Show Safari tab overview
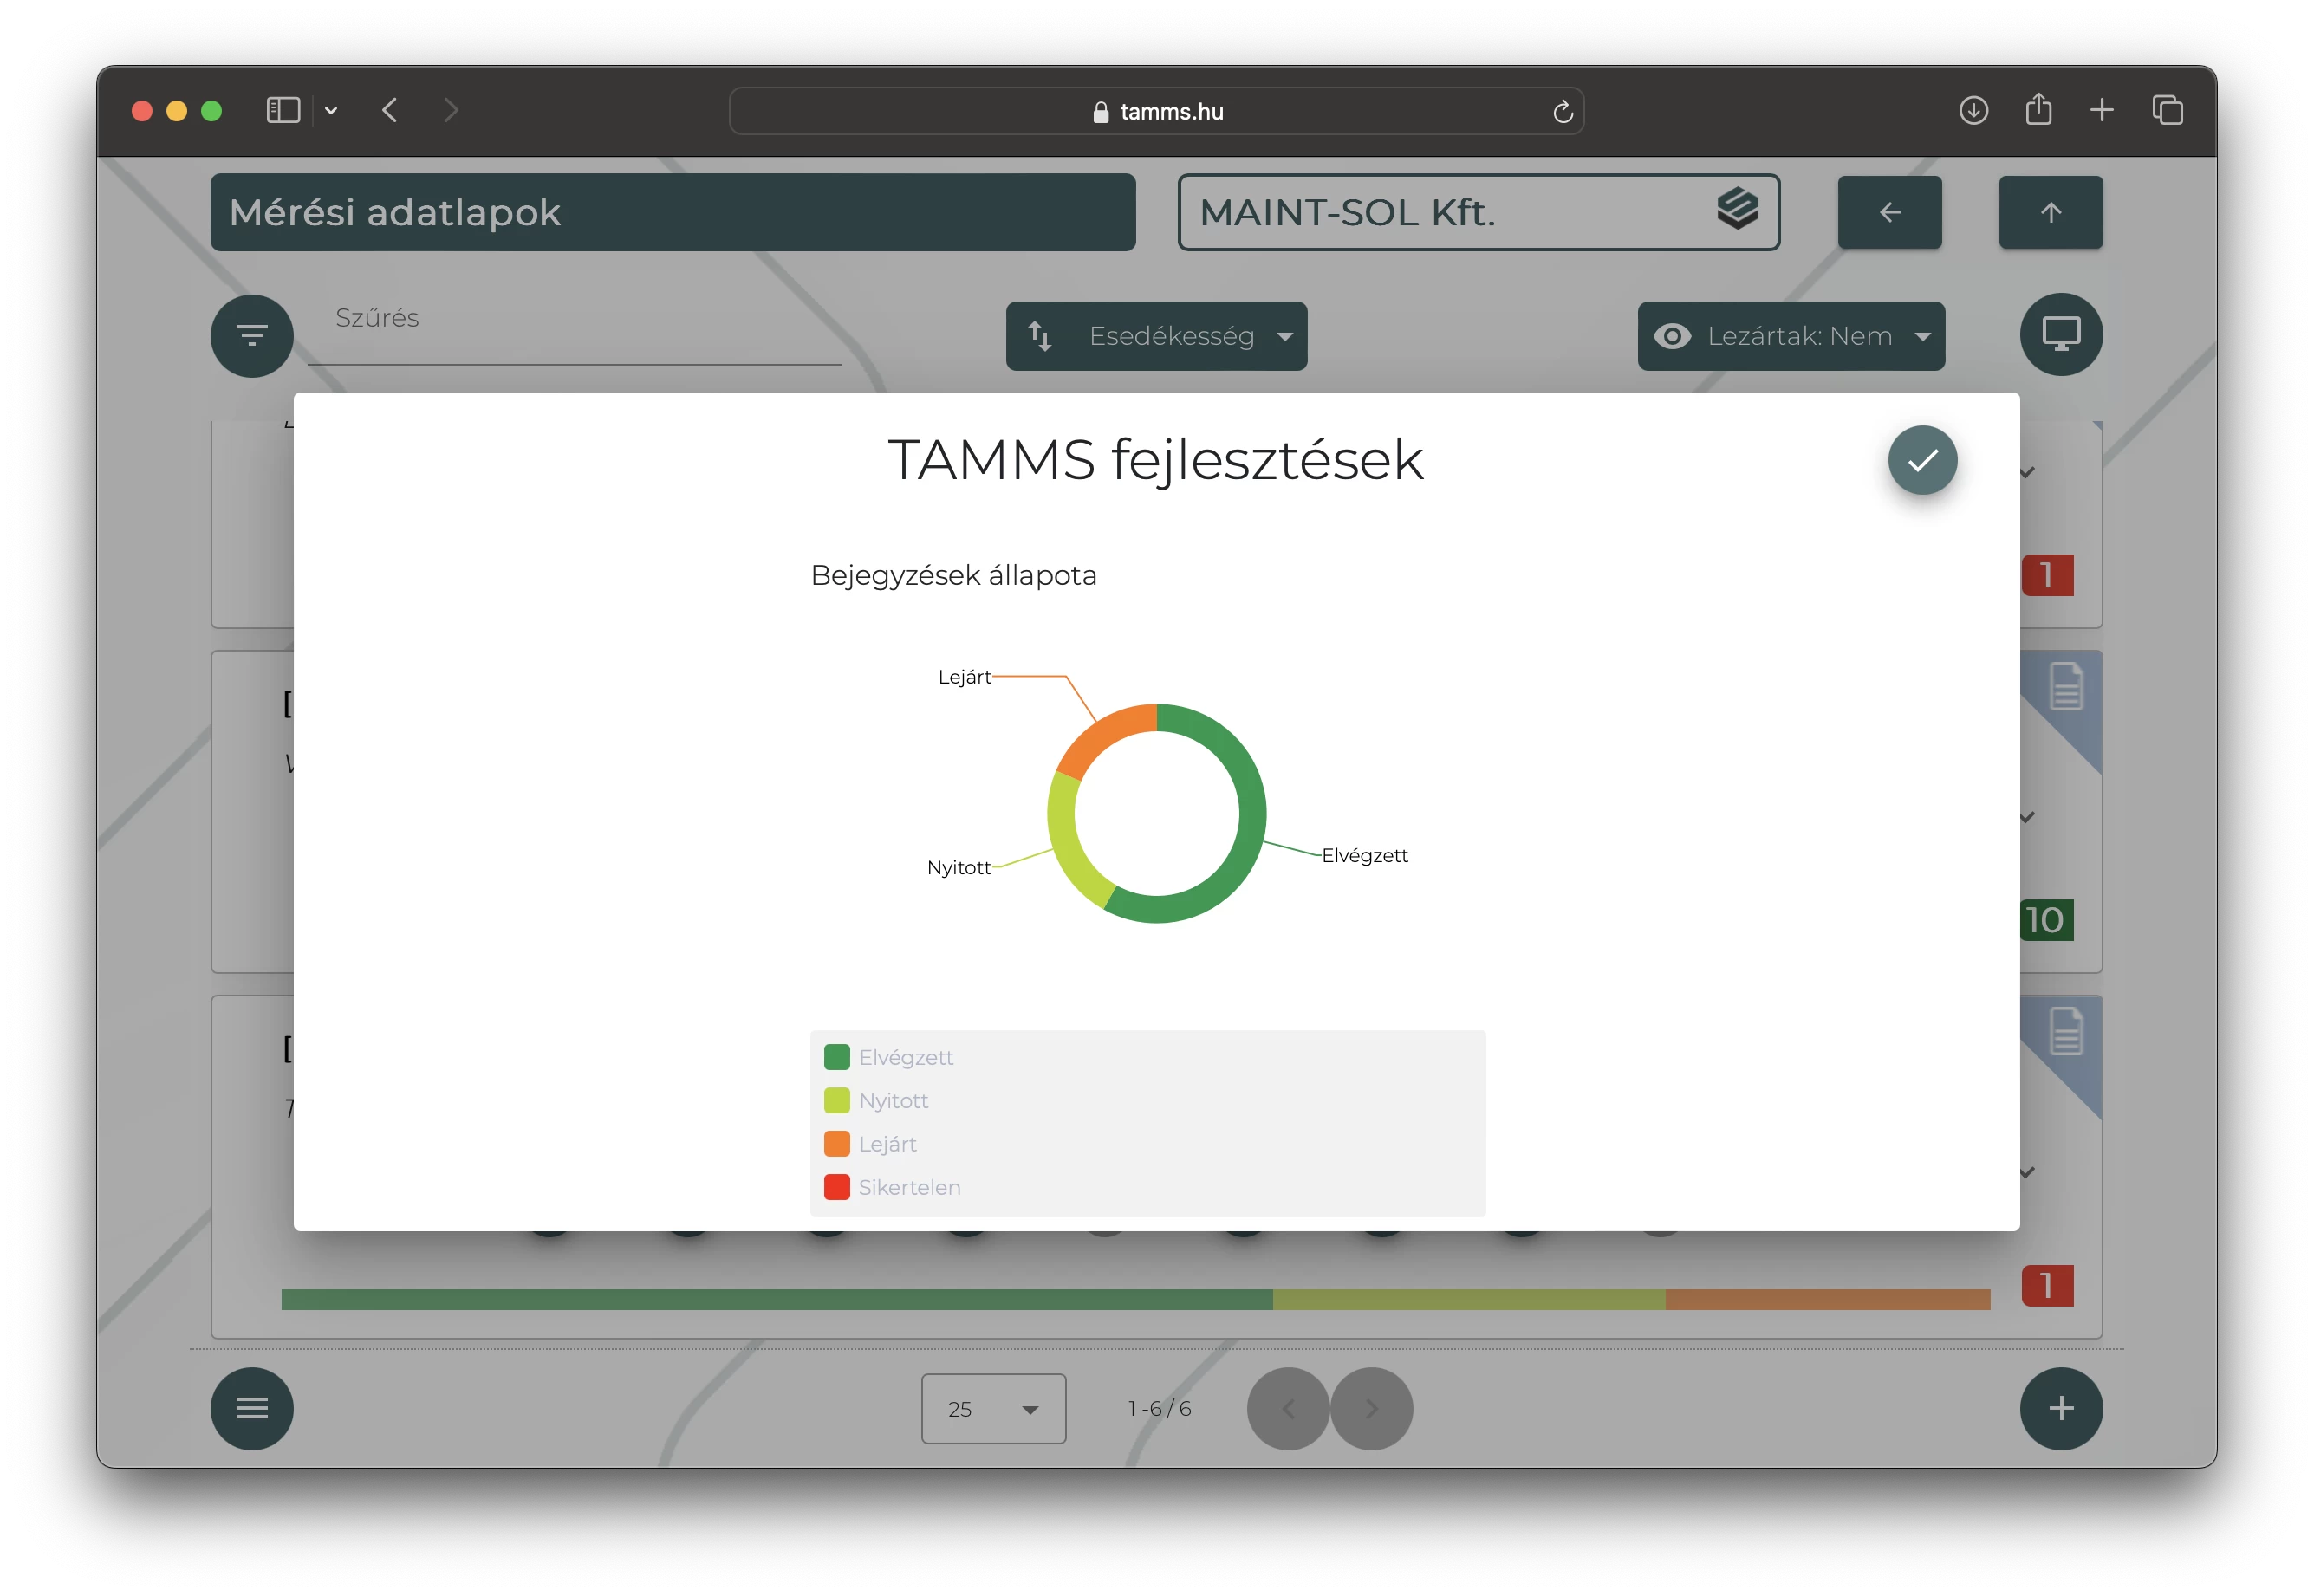The width and height of the screenshot is (2314, 1596). [2167, 110]
